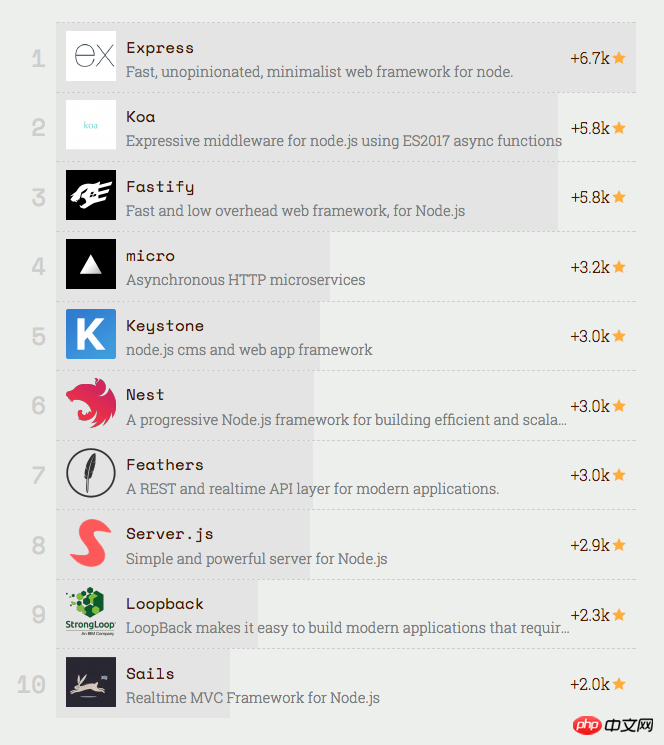The width and height of the screenshot is (664, 745).
Task: Open the Fastify title link
Action: 160,187
